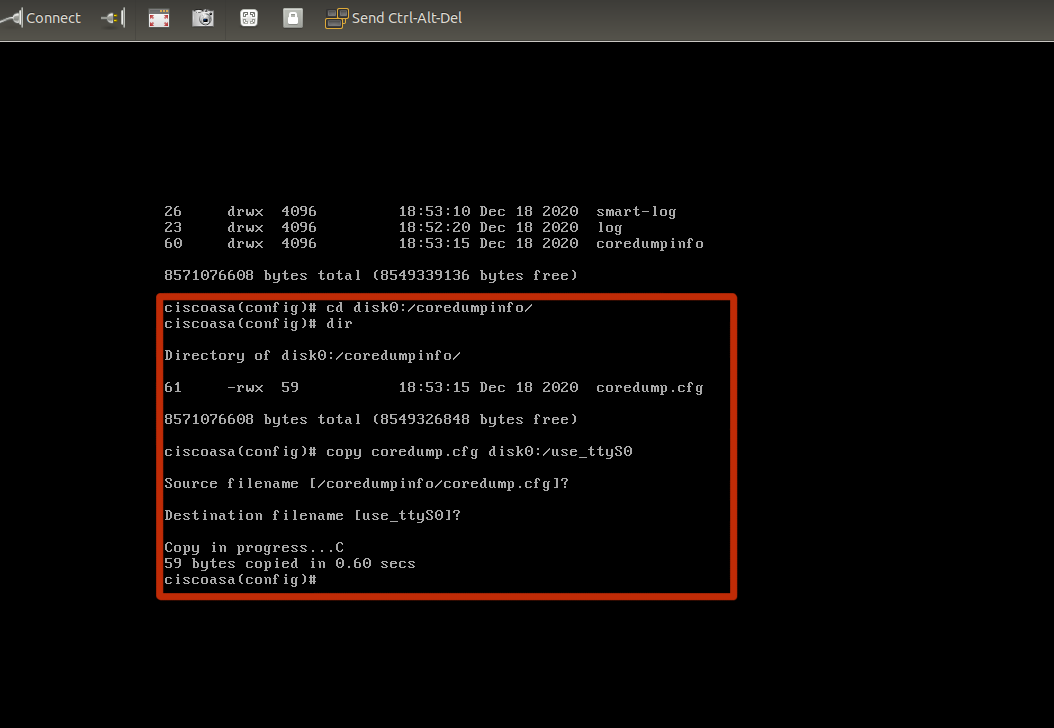Click the coredump.cfg file name in listing

tap(649, 388)
